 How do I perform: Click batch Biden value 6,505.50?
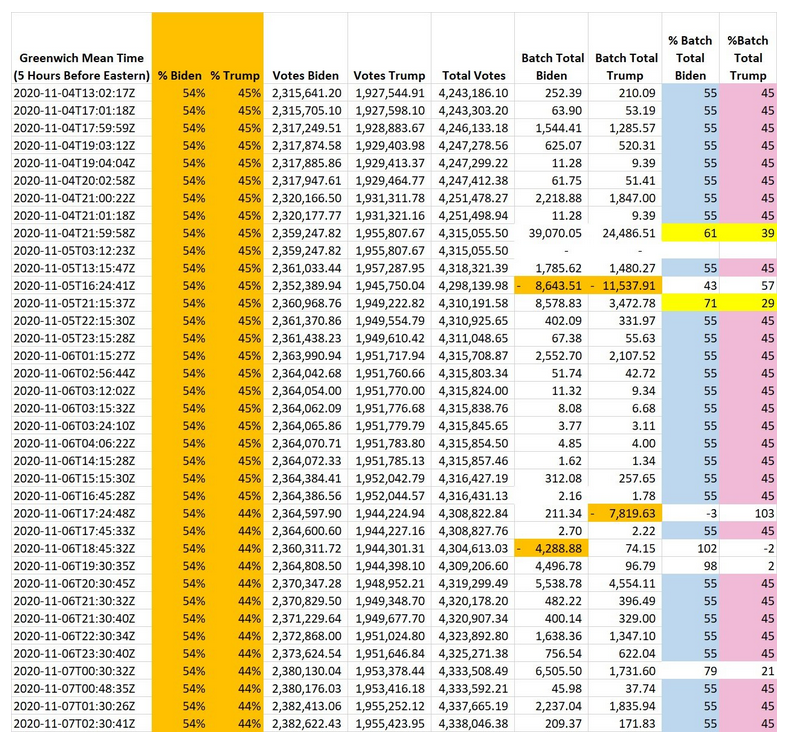pyautogui.click(x=559, y=671)
